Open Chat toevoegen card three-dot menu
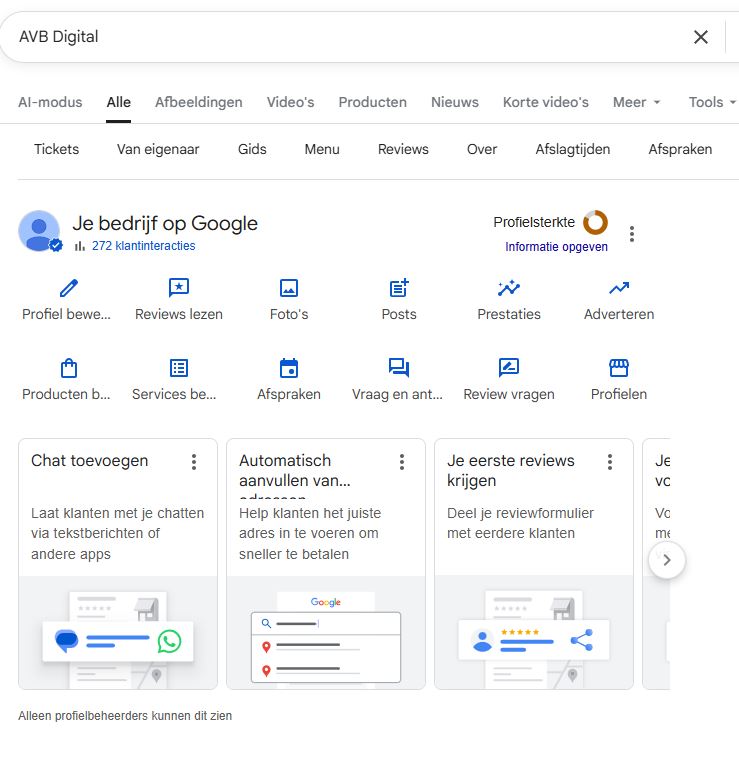Screen dimensions: 739x760 (x=194, y=462)
